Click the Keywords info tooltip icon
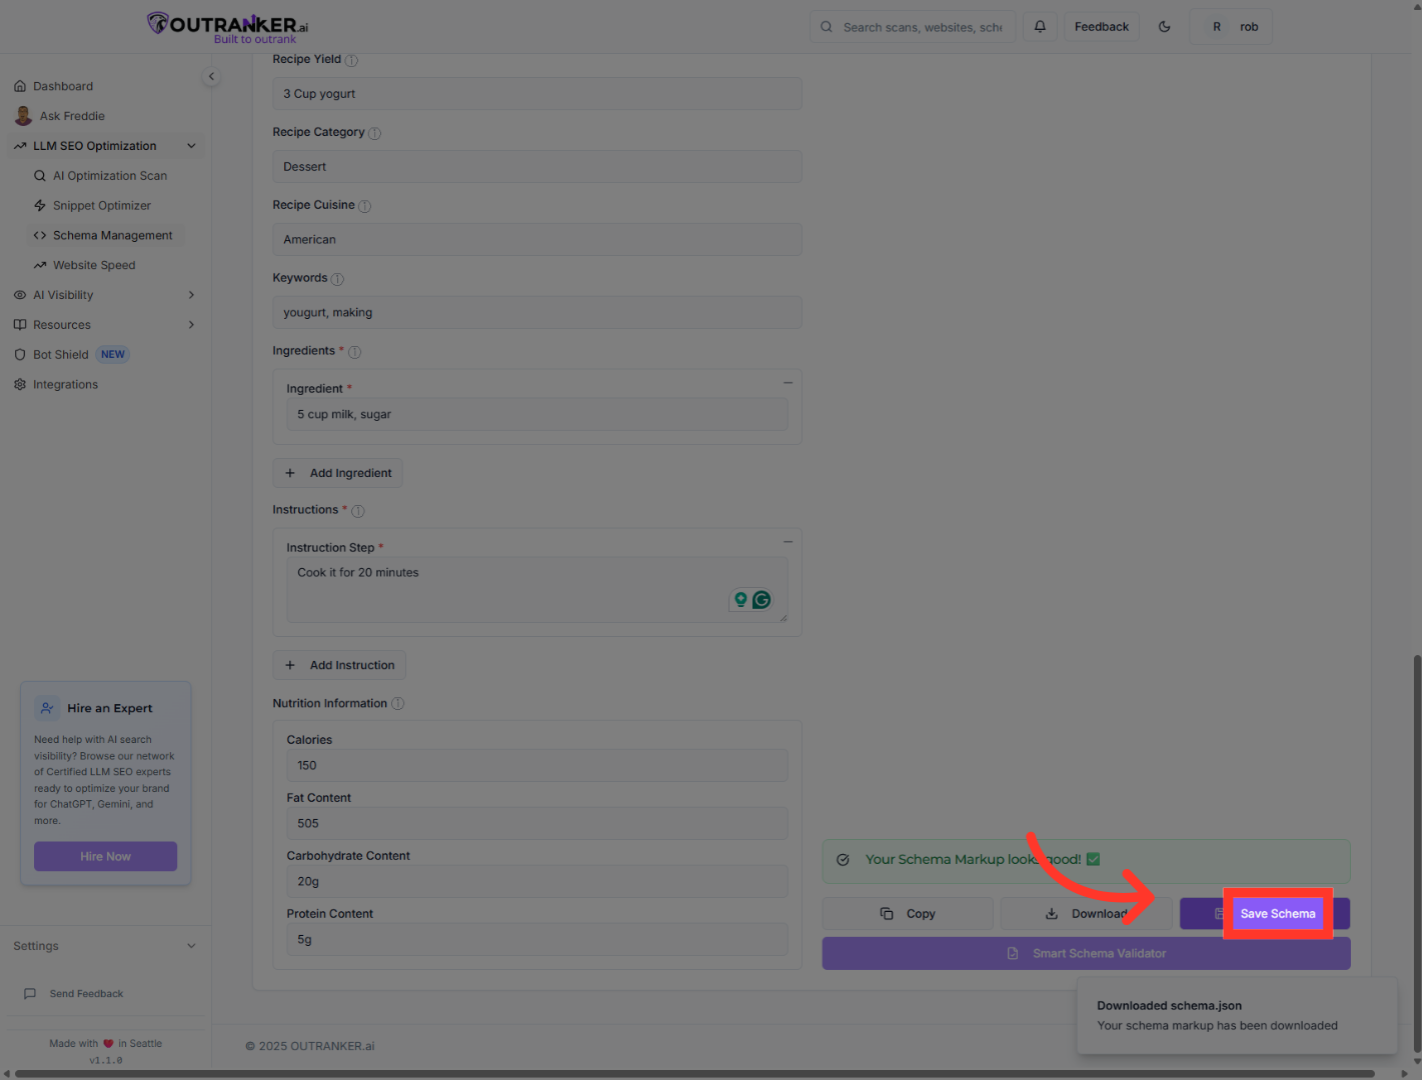This screenshot has height=1080, width=1422. point(338,278)
